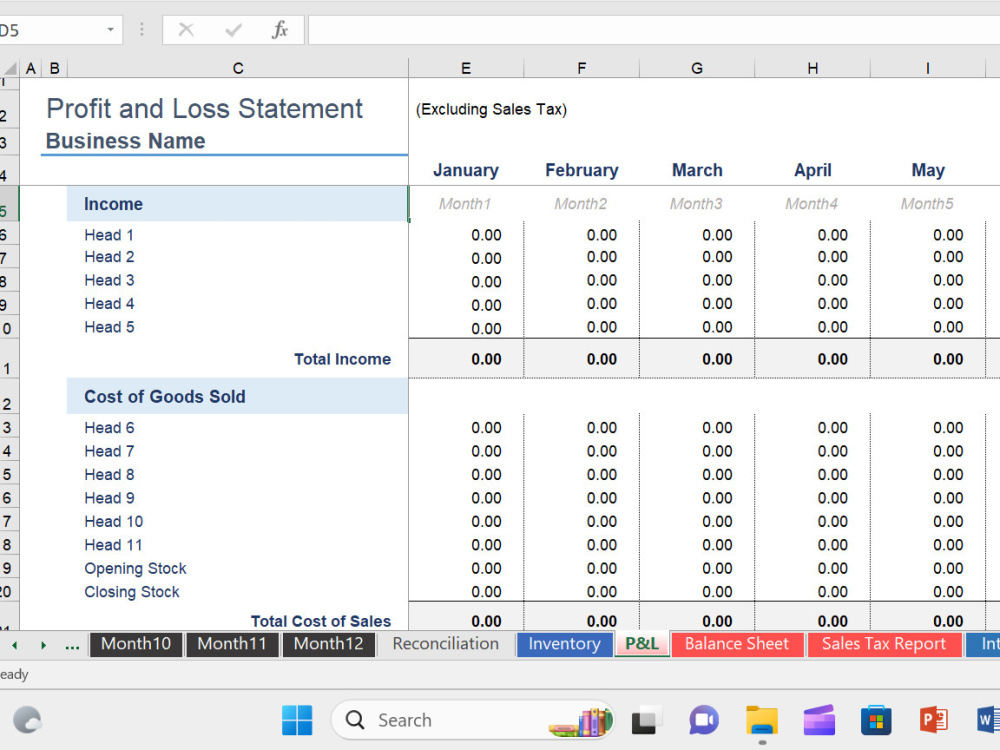1000x750 pixels.
Task: Open the Name Box dropdown arrow
Action: [x=110, y=30]
